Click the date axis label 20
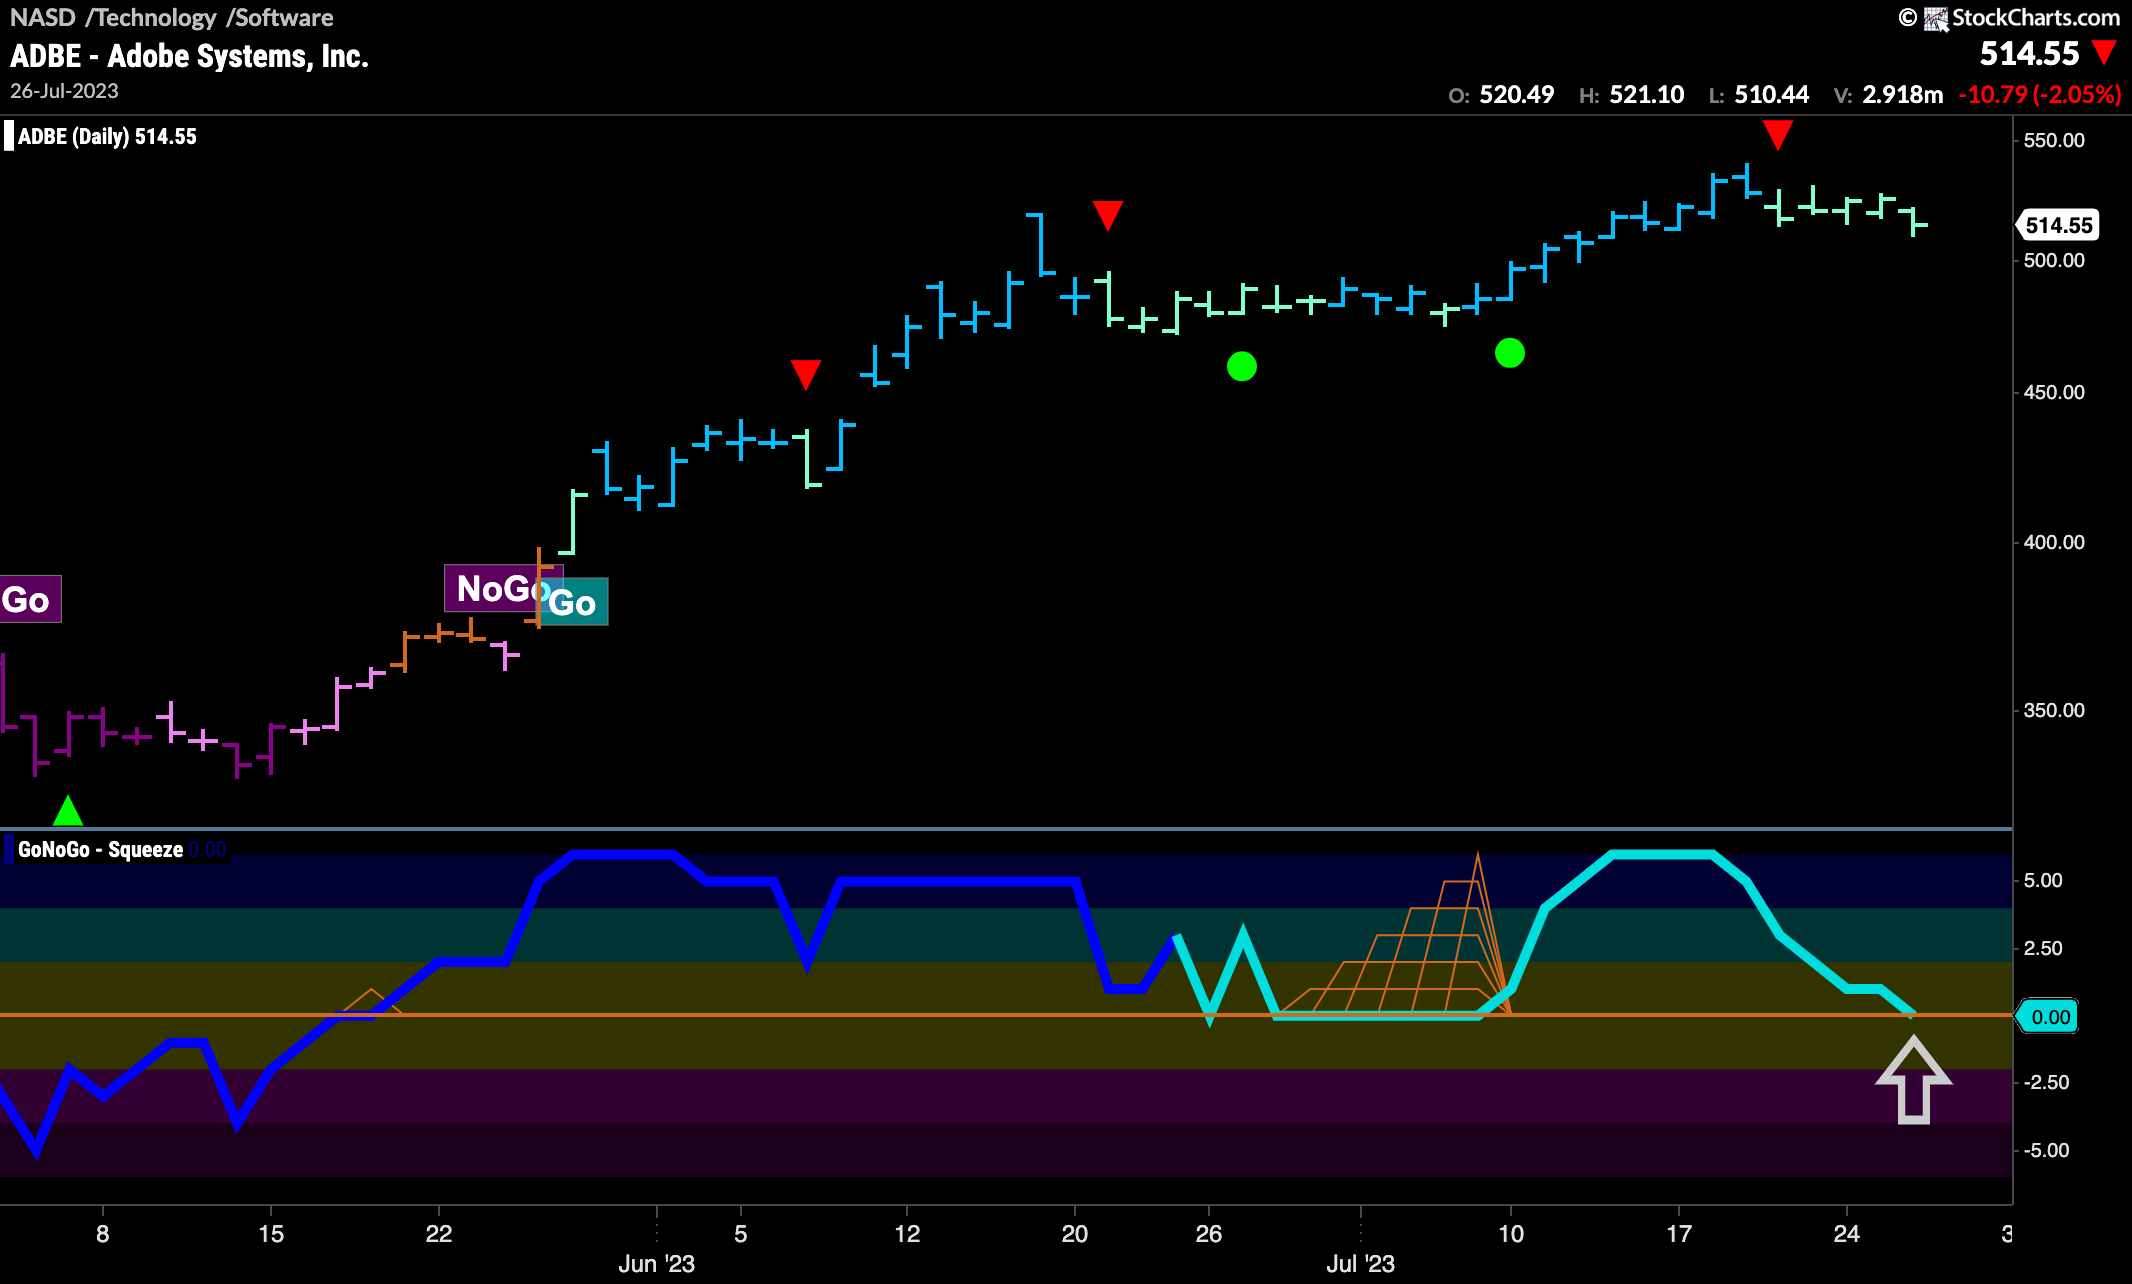Screen dimensions: 2132x1284 coord(1075,1233)
